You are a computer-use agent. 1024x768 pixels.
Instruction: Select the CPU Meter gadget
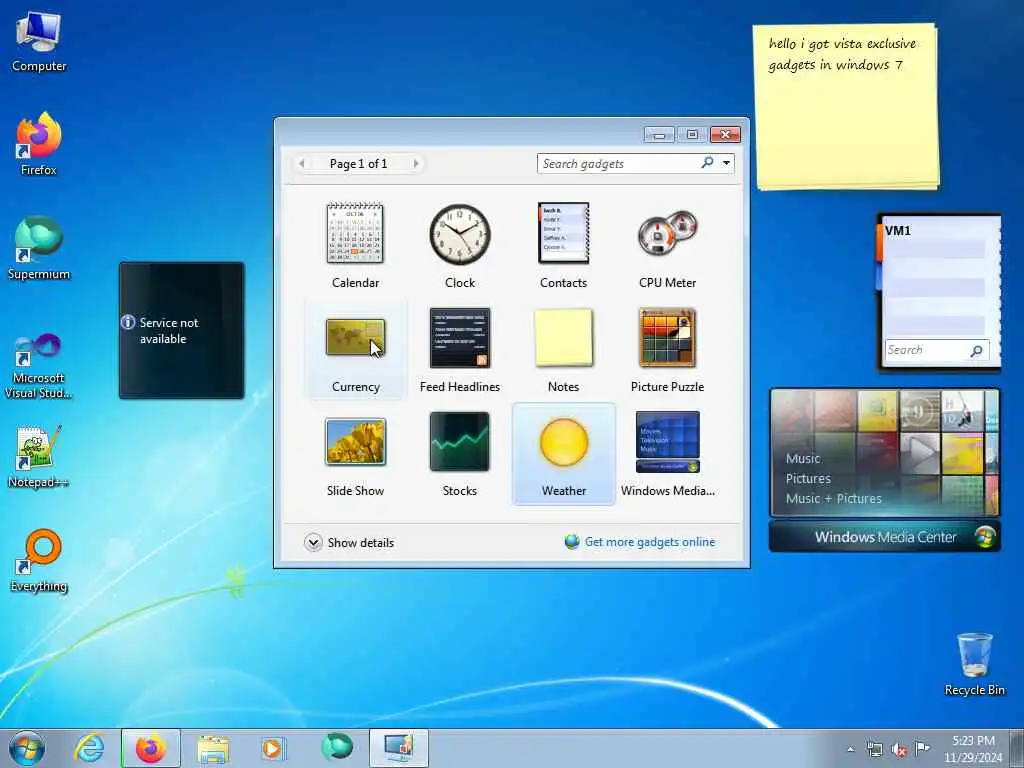[x=667, y=245]
